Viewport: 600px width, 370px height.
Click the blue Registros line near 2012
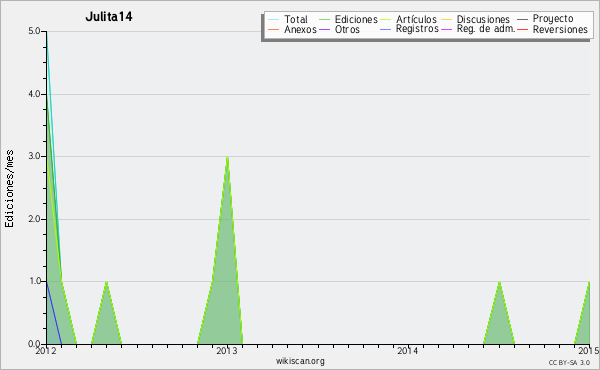(x=54, y=312)
